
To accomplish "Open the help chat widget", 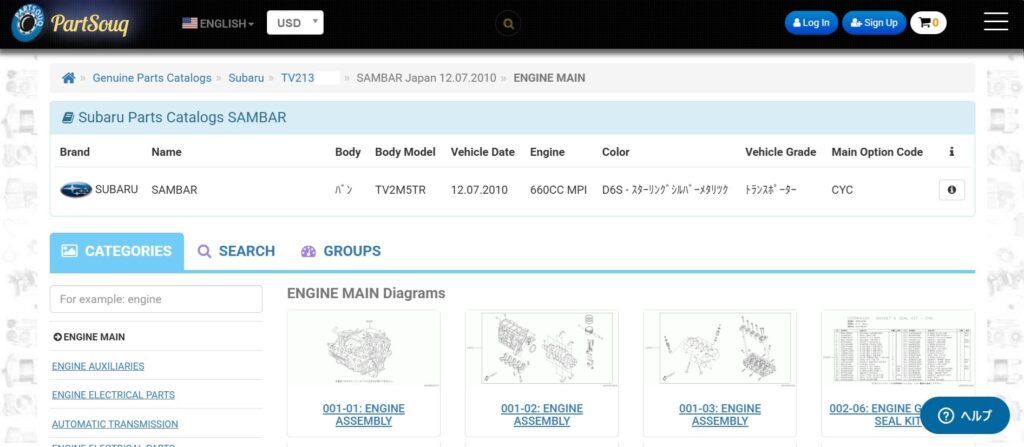I will tap(965, 415).
